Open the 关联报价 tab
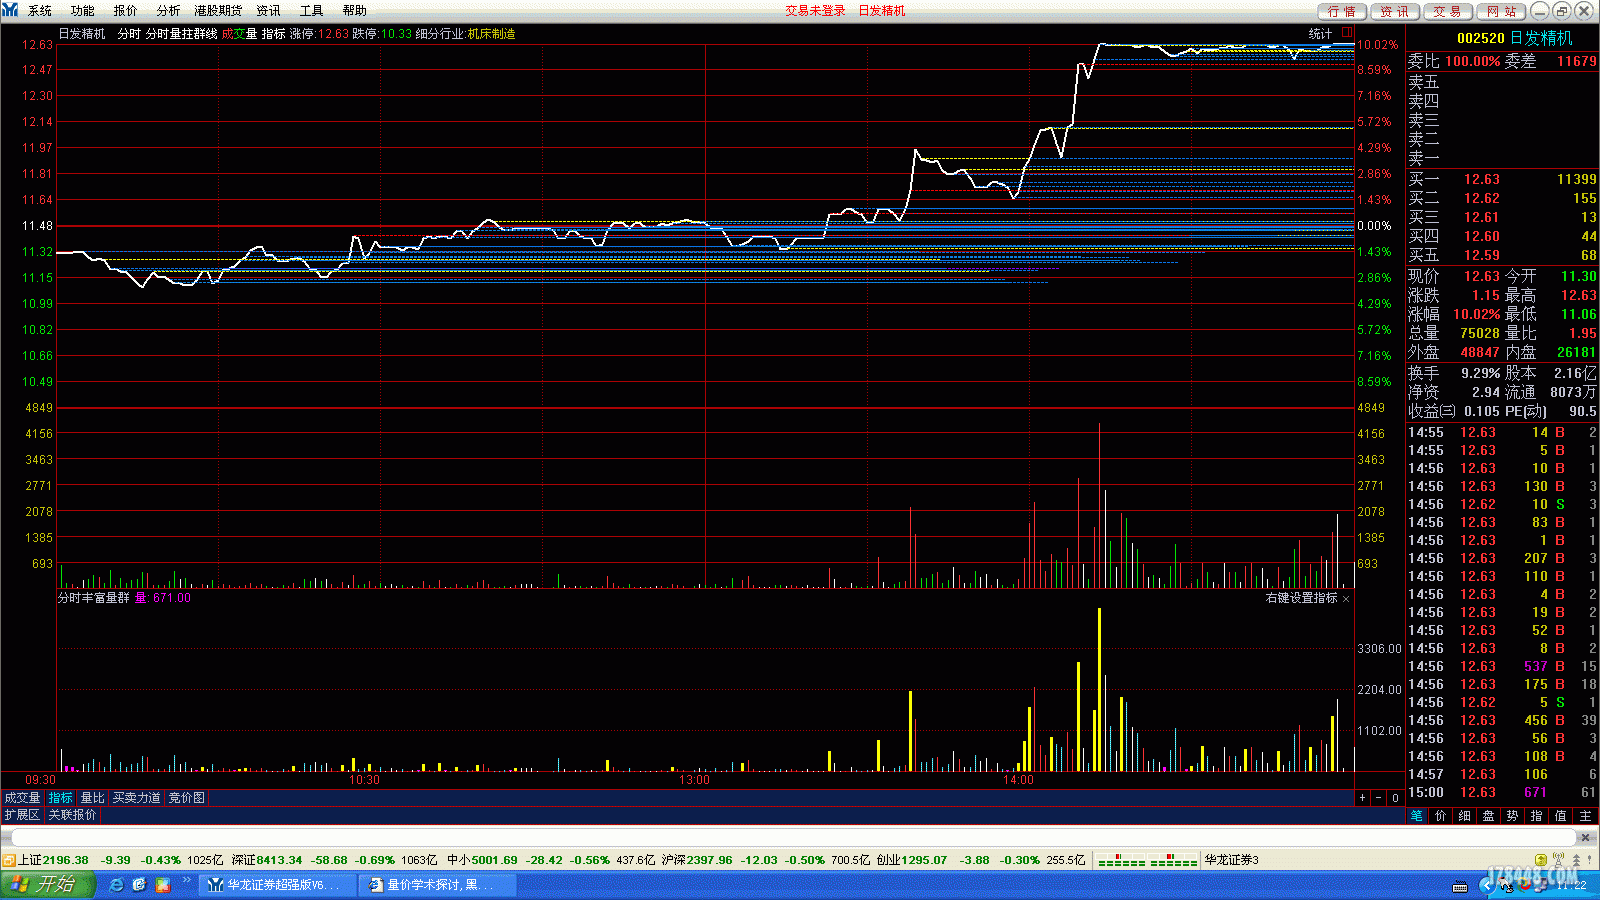Viewport: 1600px width, 900px height. 73,815
